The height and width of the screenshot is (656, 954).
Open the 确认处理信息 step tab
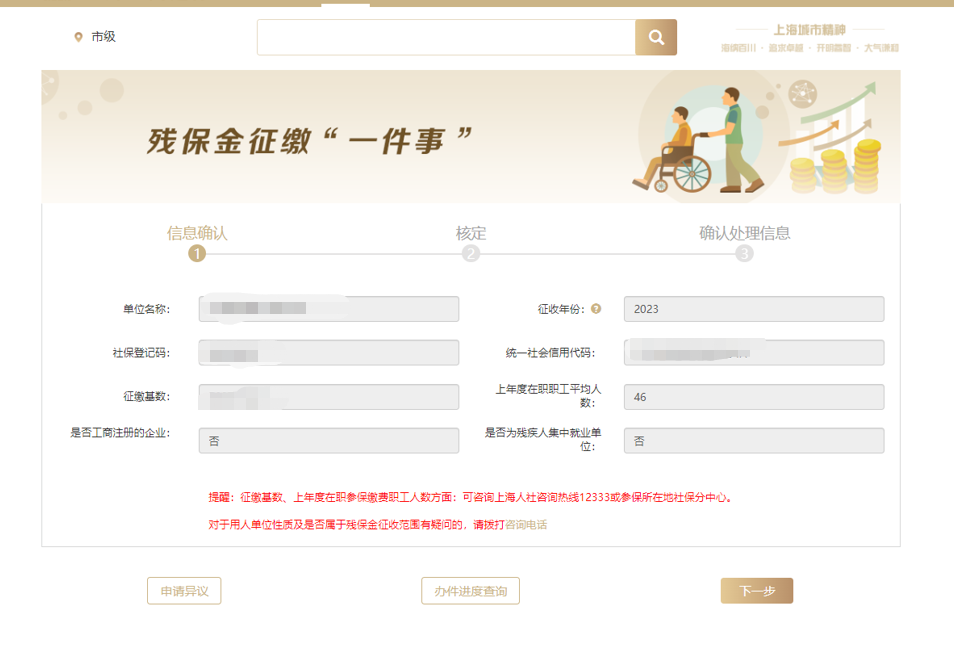coord(744,233)
